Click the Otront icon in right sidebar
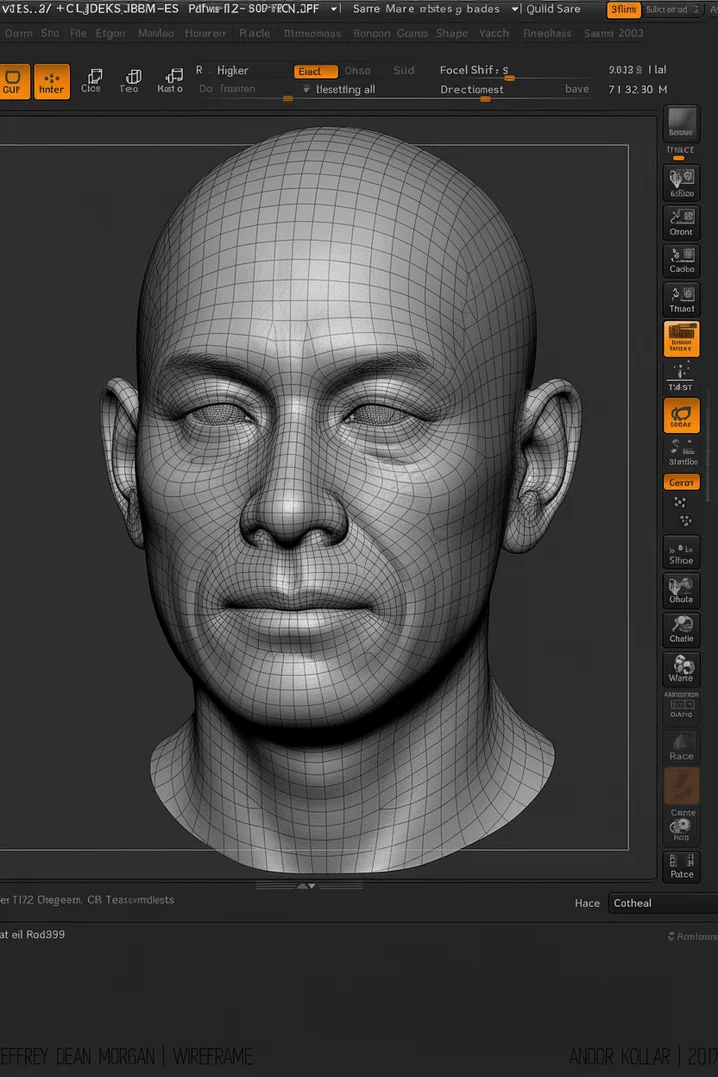Screen dimensions: 718x1077 tap(681, 220)
